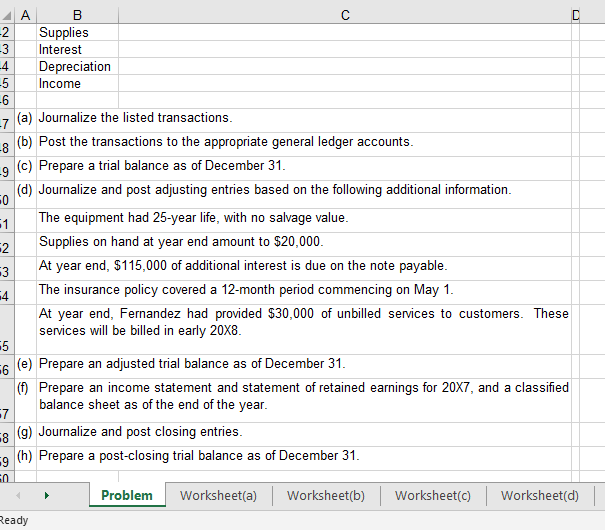605x530 pixels.
Task: Select the '$115,000 of additional interest' cell
Action: click(x=304, y=268)
